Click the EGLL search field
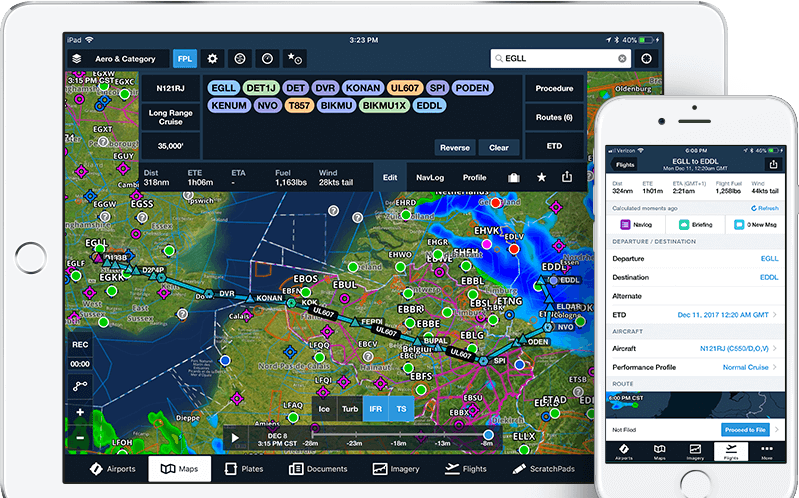This screenshot has width=799, height=498. [x=561, y=59]
